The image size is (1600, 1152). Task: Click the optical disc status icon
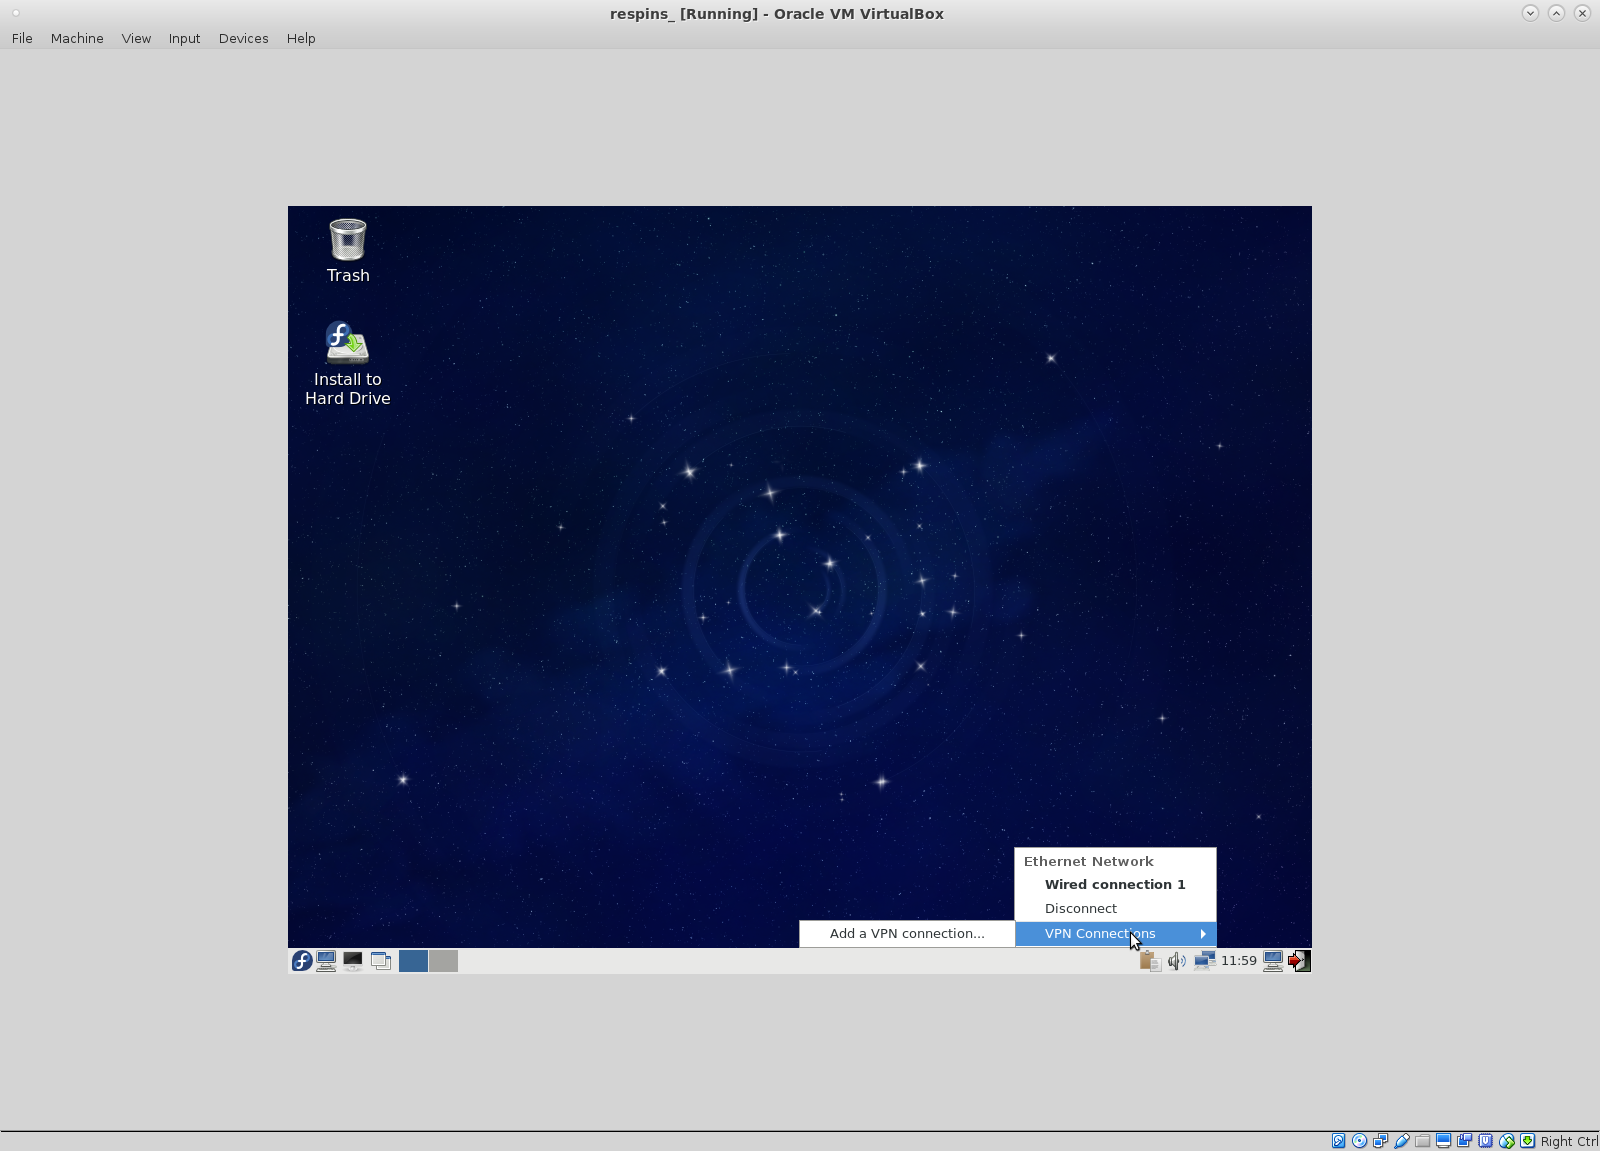click(x=1359, y=1141)
